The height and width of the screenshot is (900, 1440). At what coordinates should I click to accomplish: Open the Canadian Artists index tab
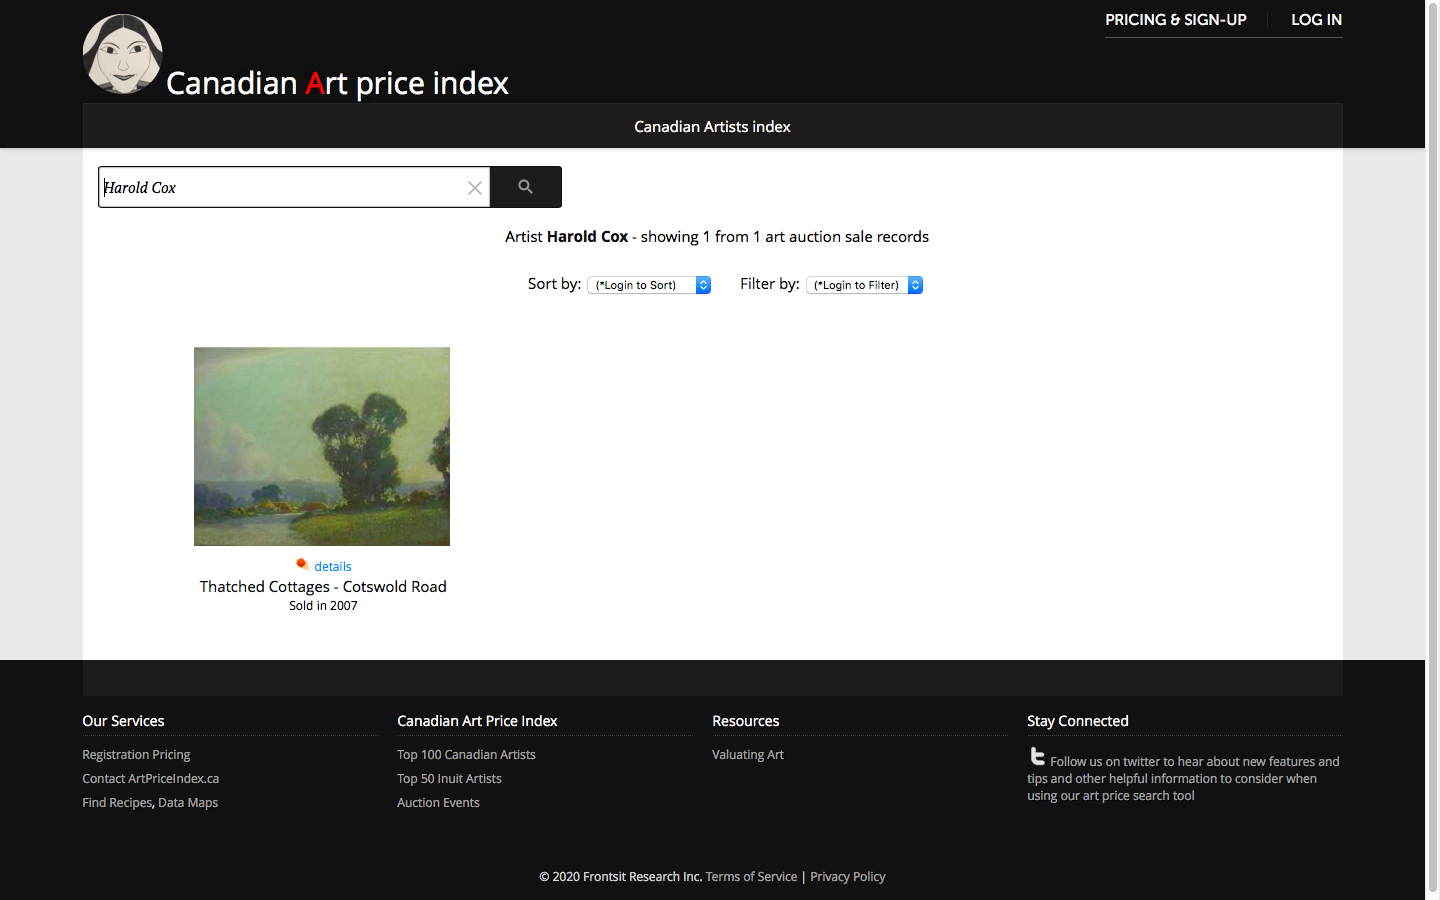(x=712, y=127)
